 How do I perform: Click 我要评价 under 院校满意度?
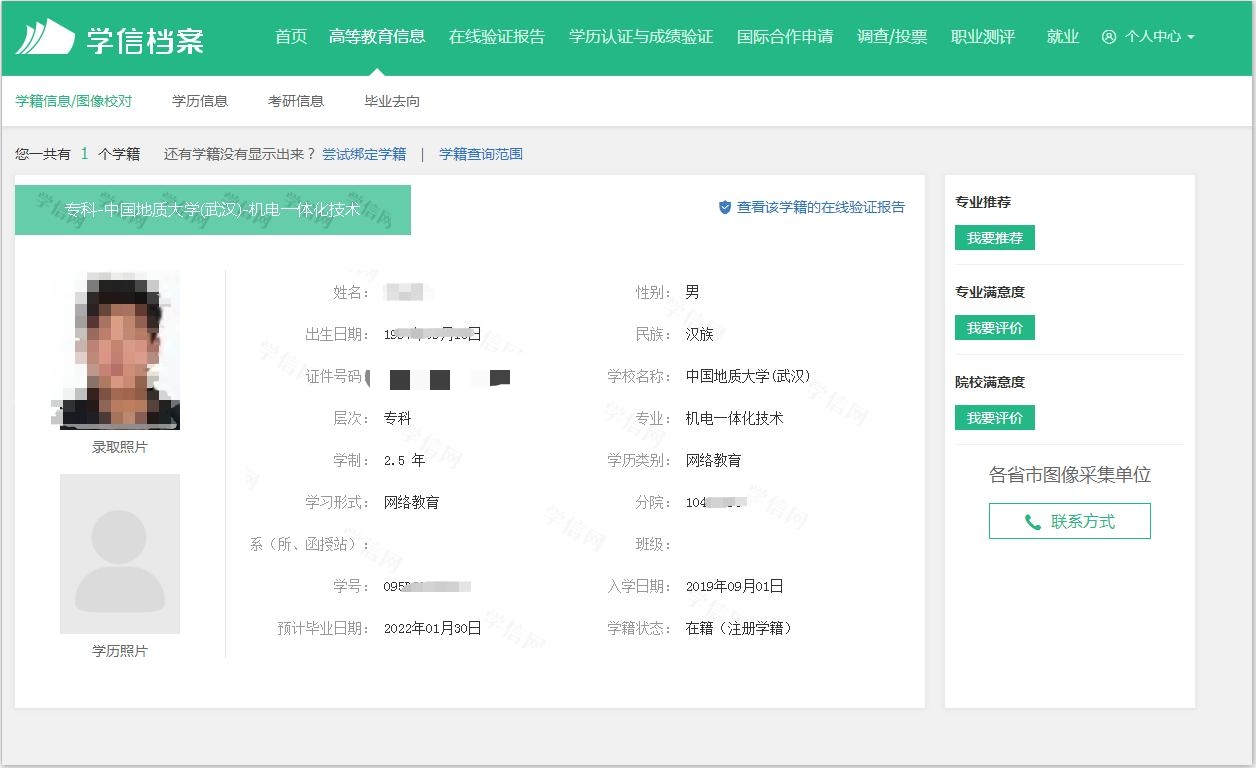pyautogui.click(x=994, y=418)
